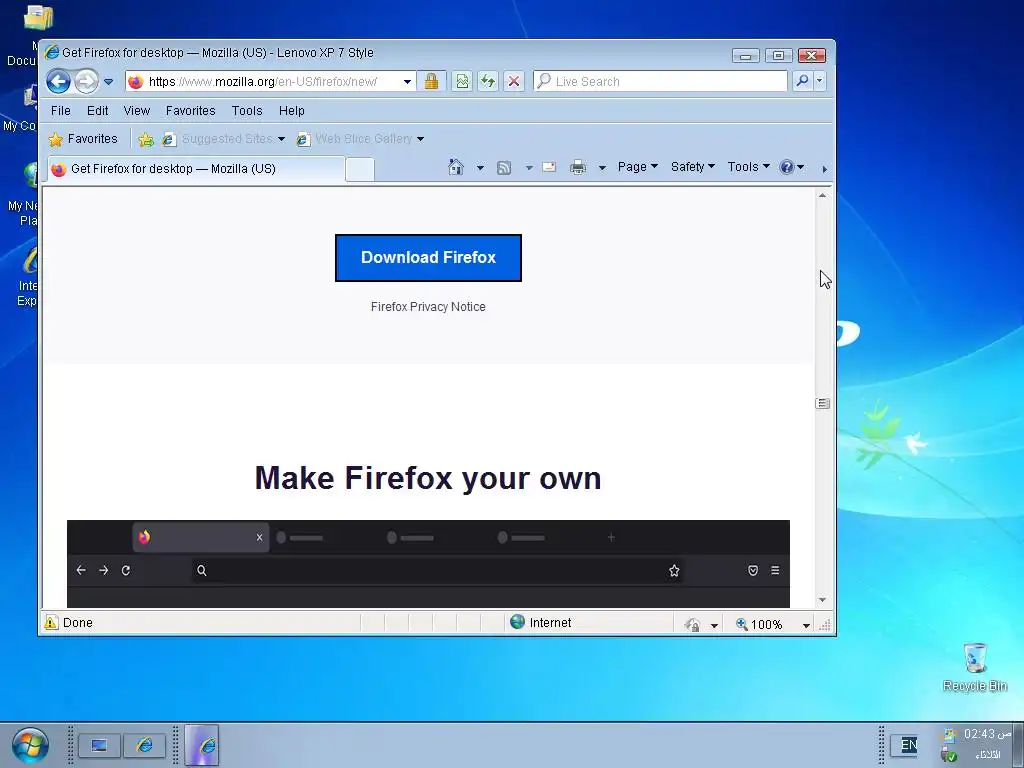The width and height of the screenshot is (1024, 768).
Task: Click the Forward navigation arrow
Action: pos(86,82)
